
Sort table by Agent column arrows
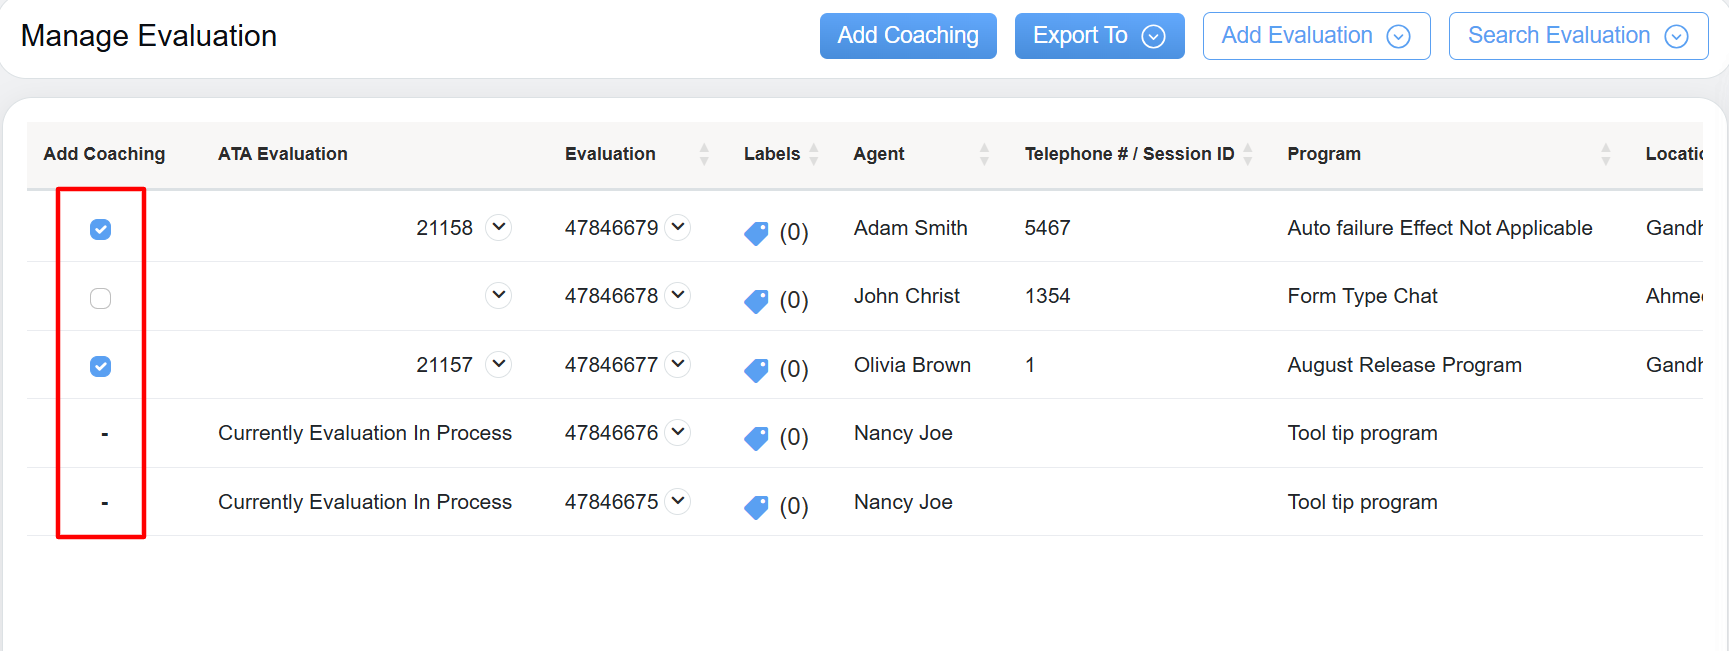coord(984,154)
